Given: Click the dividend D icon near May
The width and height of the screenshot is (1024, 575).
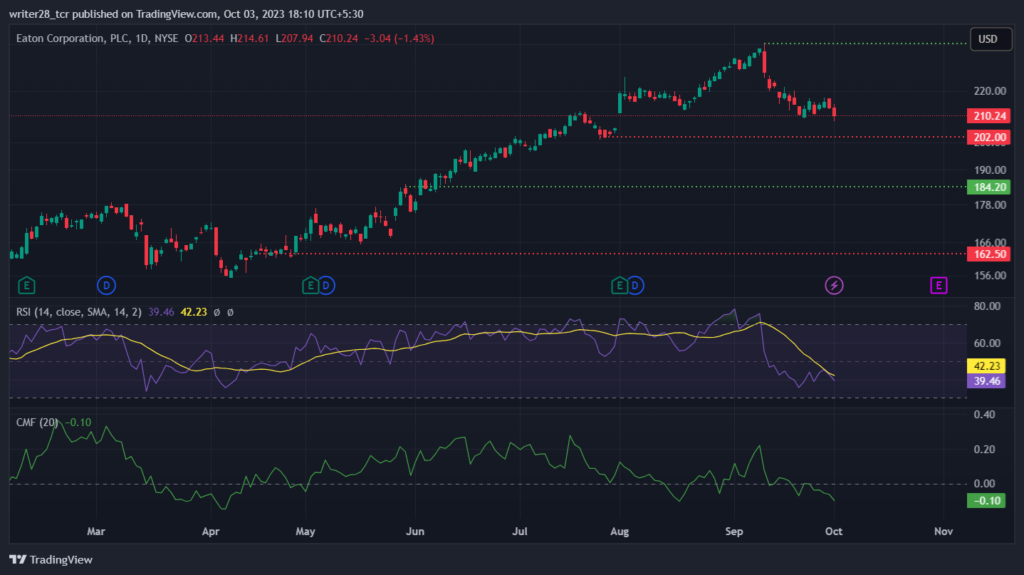Looking at the screenshot, I should [x=326, y=286].
